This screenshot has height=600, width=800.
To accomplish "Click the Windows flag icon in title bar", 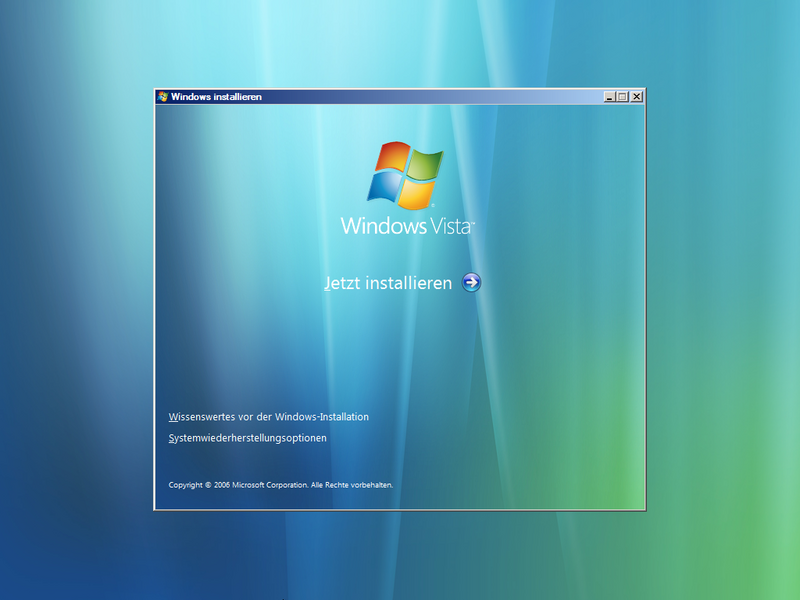I will coord(163,96).
